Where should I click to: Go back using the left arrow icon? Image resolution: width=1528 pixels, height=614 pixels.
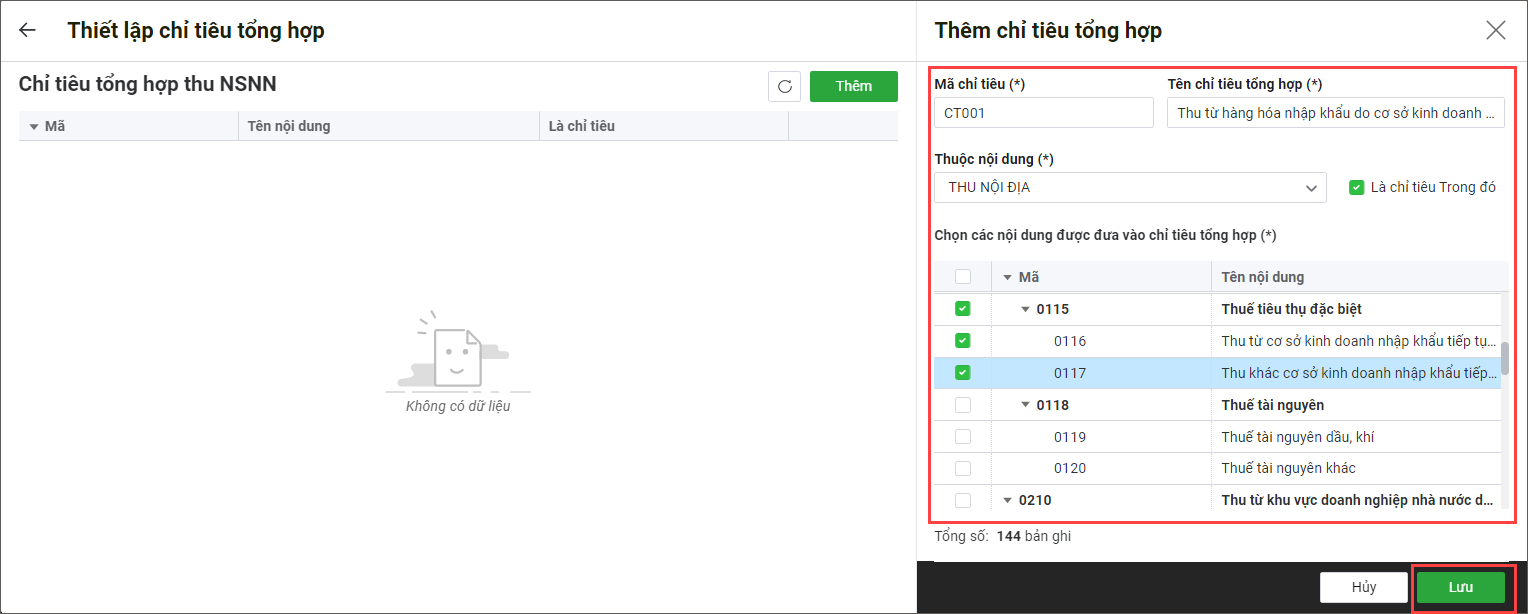point(27,30)
